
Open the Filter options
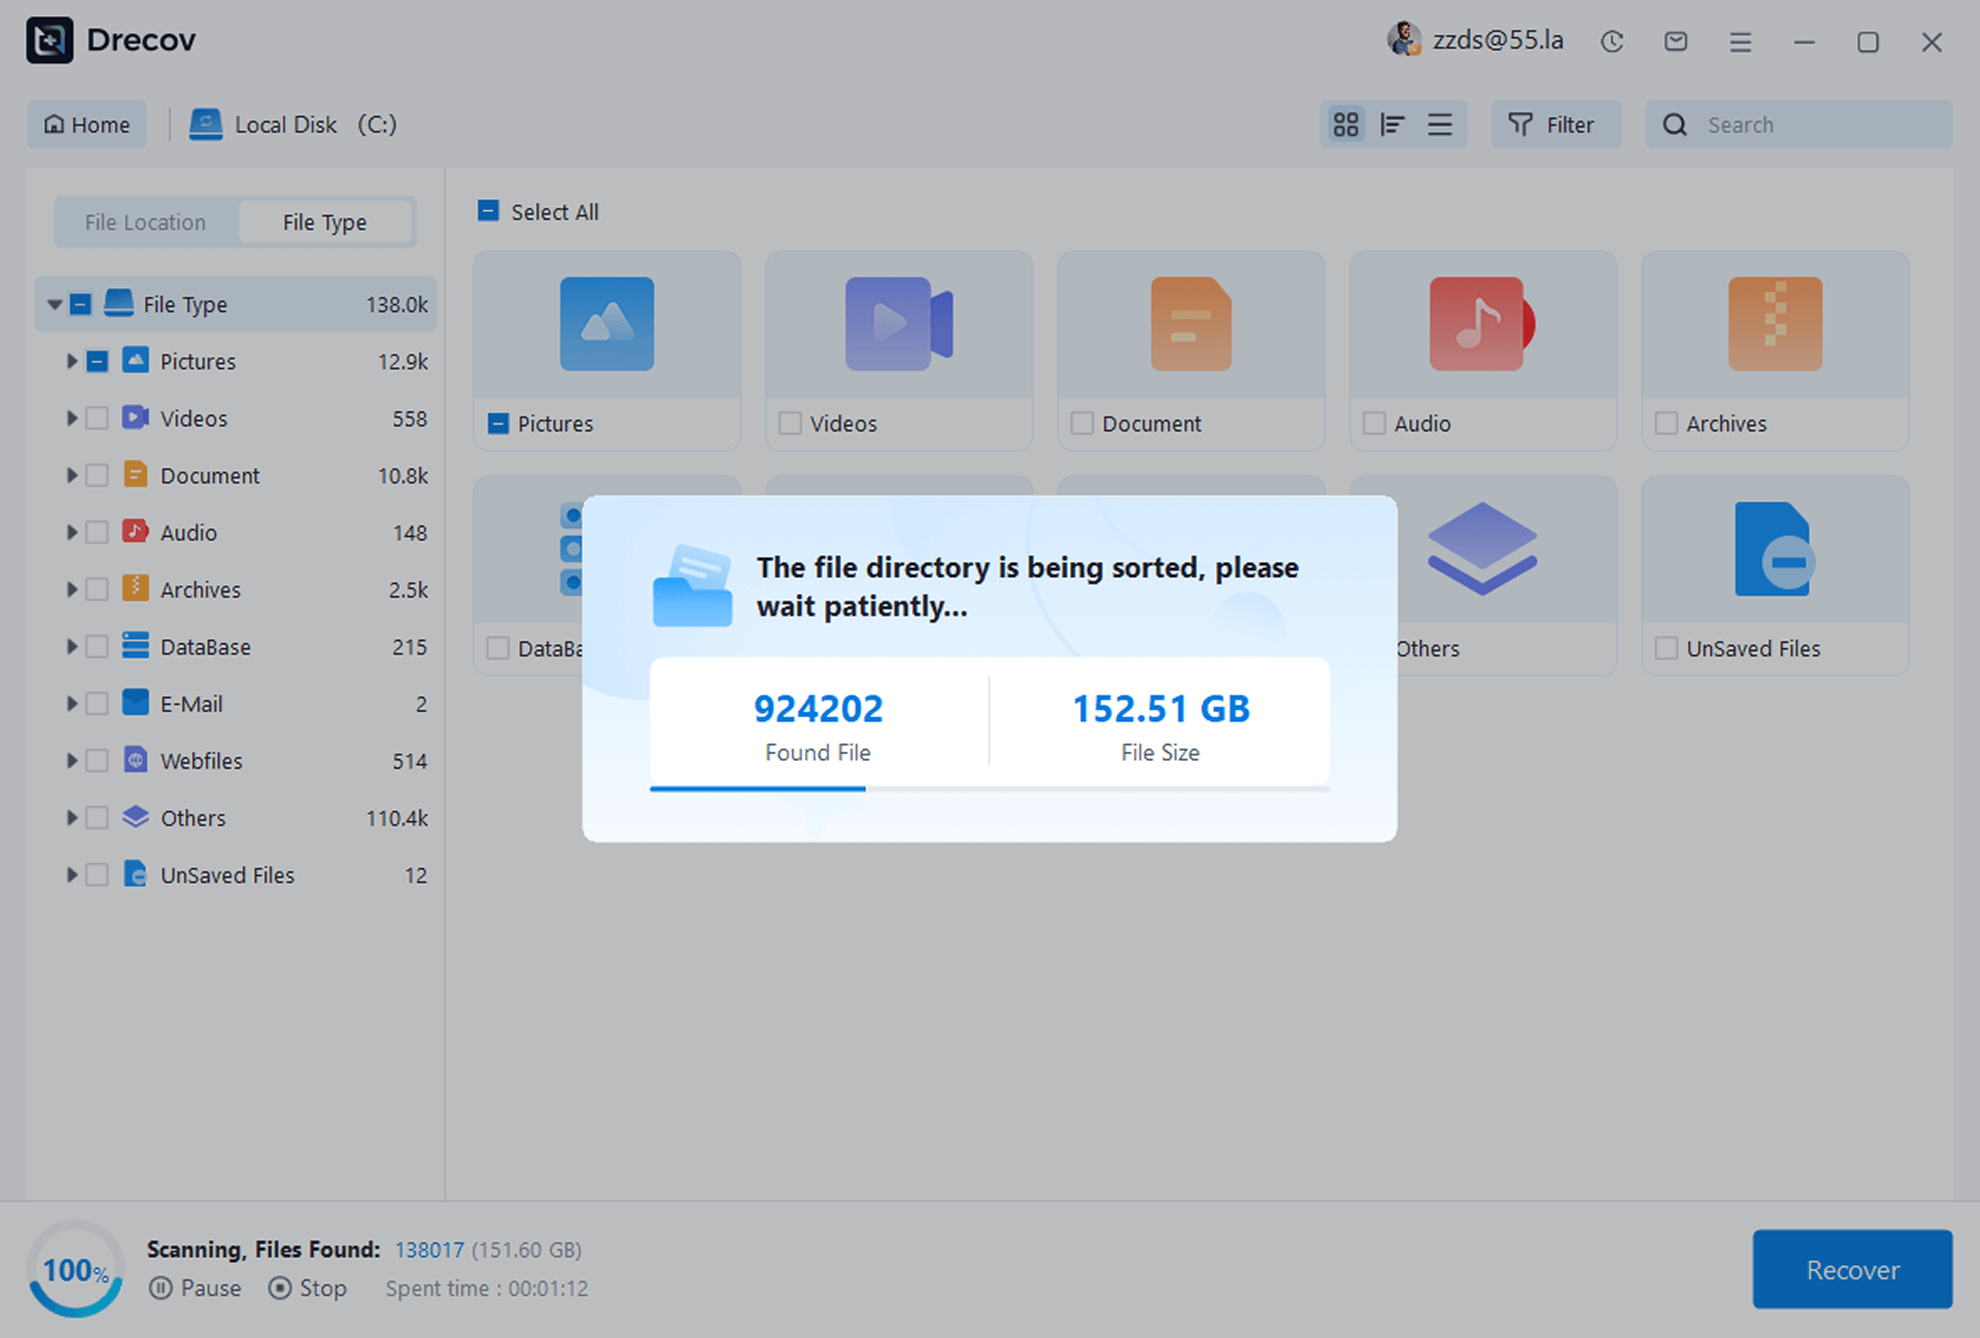pyautogui.click(x=1553, y=124)
